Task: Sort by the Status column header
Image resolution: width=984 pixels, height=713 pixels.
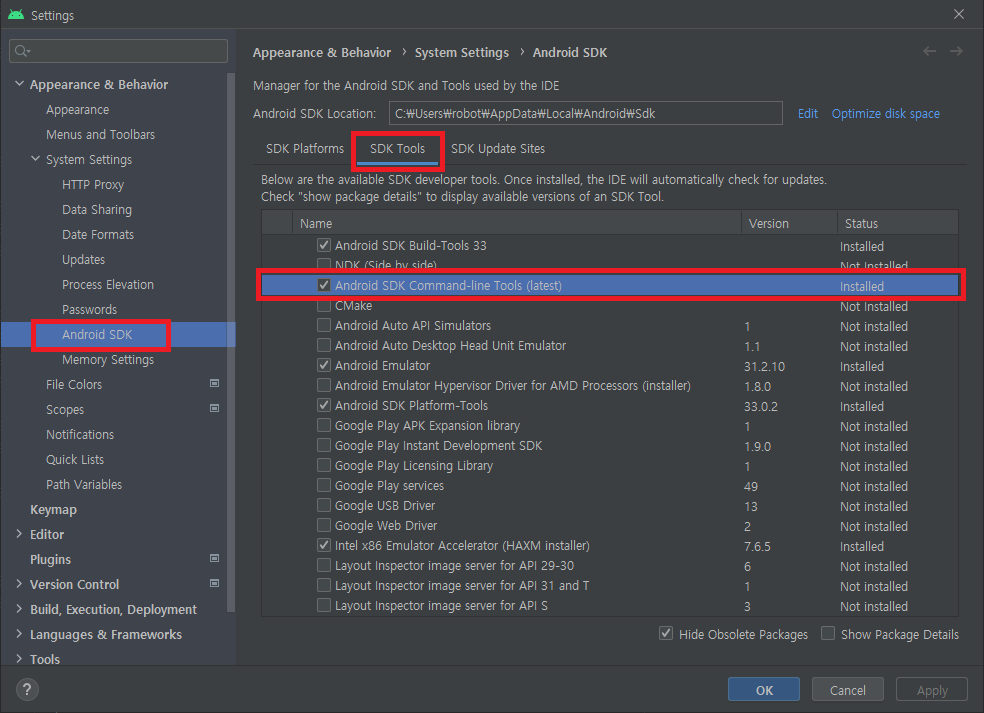Action: click(898, 223)
